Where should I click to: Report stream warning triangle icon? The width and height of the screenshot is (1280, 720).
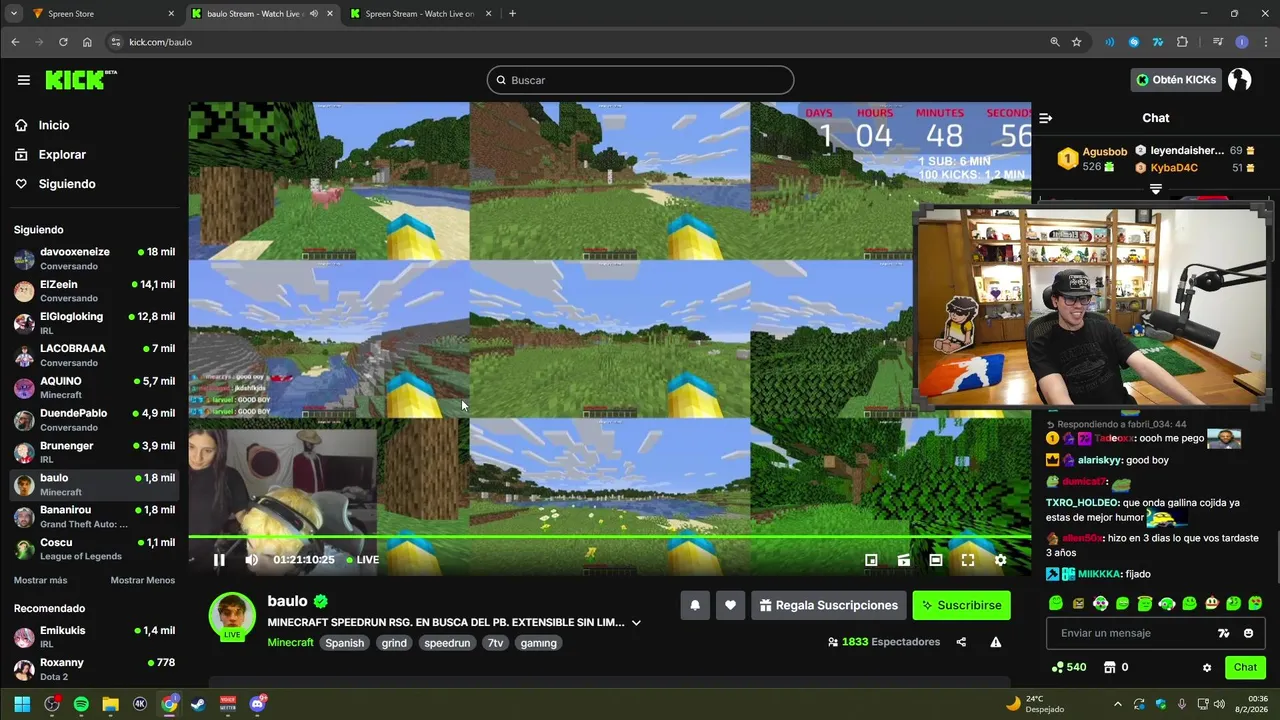tap(996, 642)
